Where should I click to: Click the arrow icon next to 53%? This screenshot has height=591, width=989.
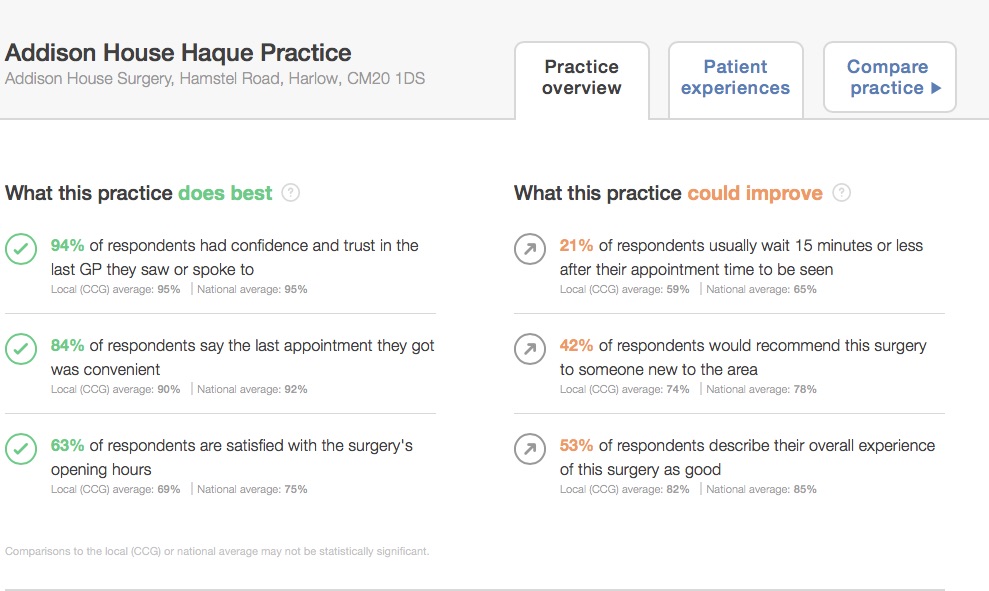530,450
